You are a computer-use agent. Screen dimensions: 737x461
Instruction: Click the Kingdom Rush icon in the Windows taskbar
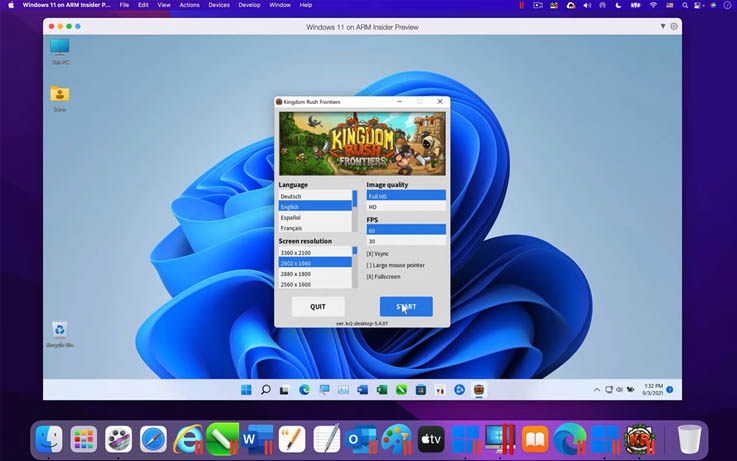pos(479,390)
